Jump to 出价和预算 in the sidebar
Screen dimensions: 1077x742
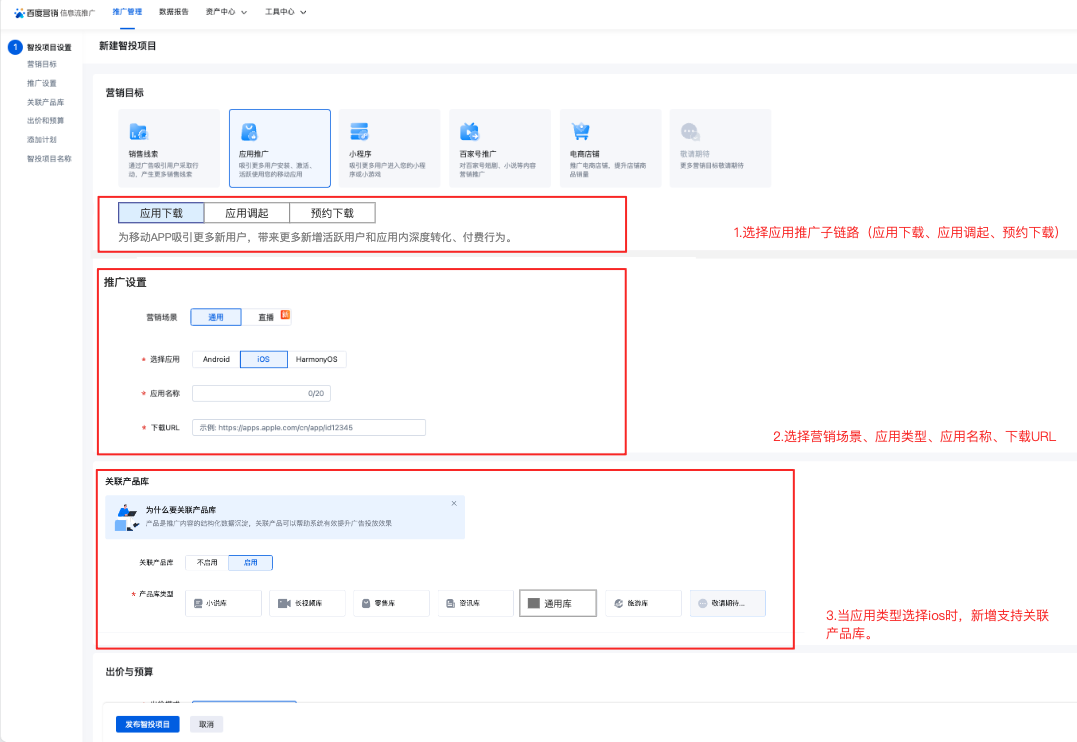click(46, 121)
